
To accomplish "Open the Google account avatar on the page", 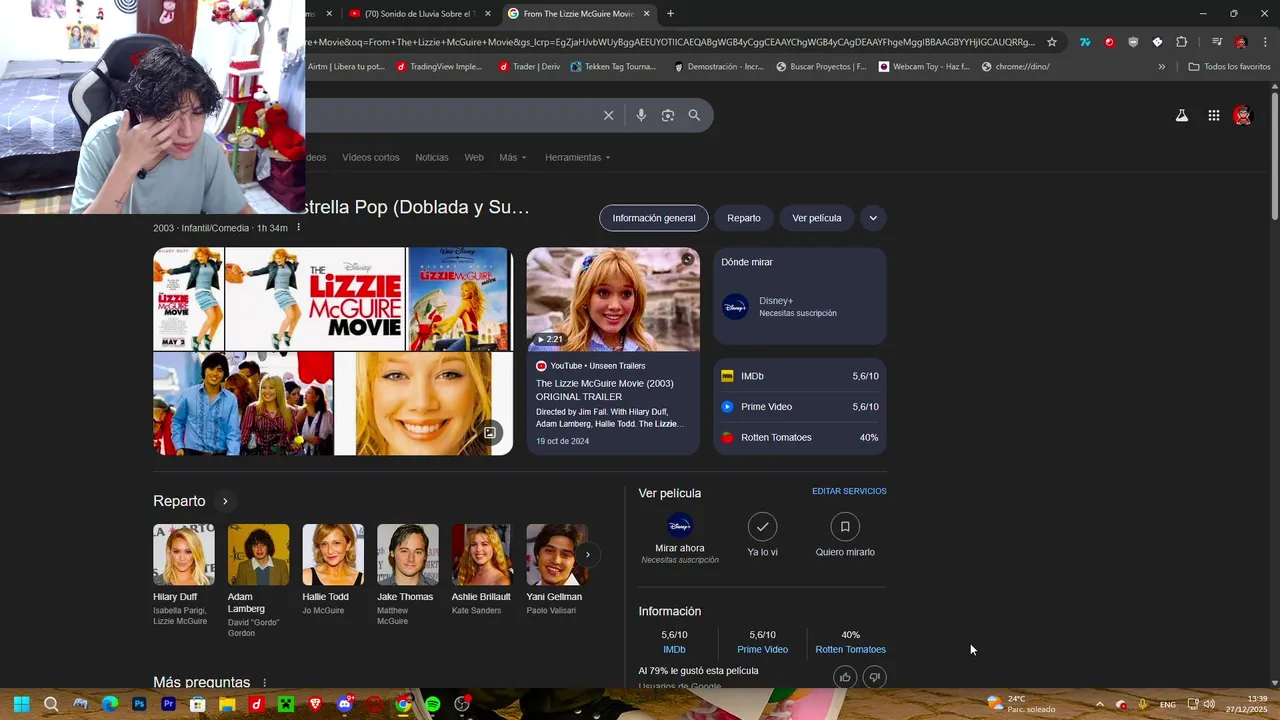I will click(x=1242, y=116).
